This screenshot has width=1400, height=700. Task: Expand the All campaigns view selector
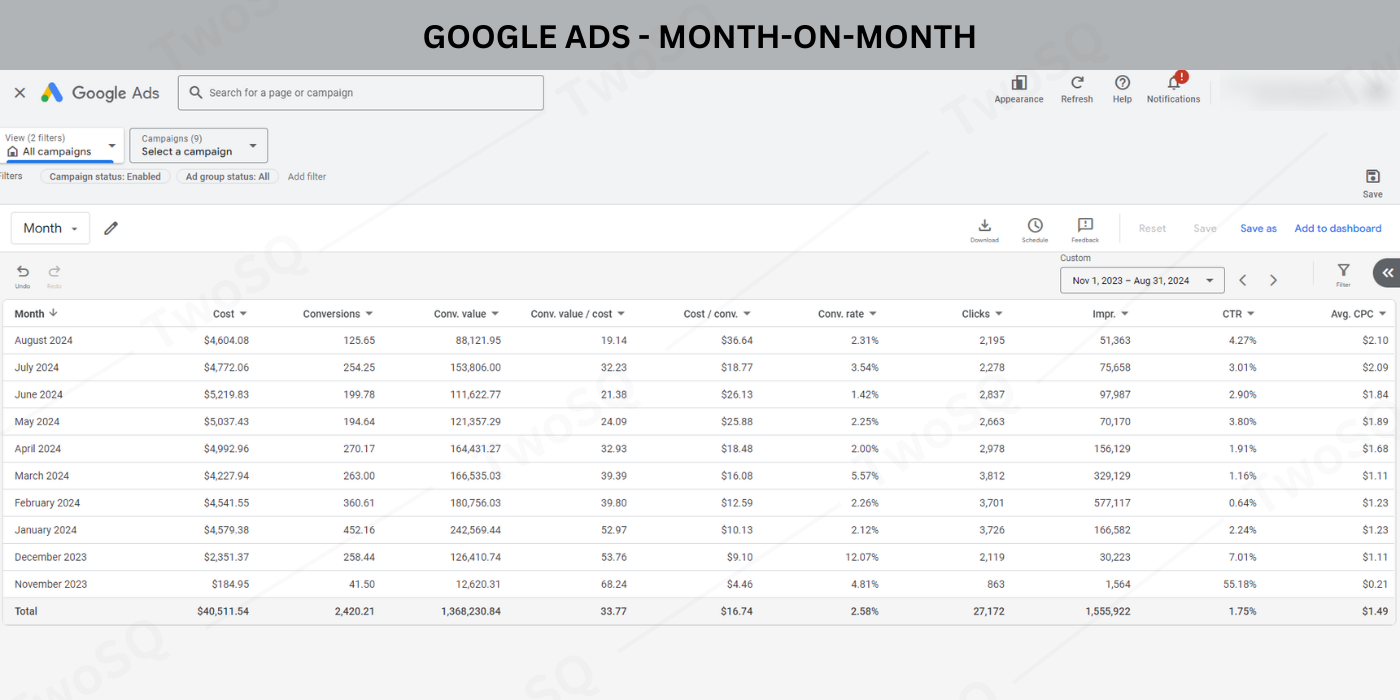[63, 146]
